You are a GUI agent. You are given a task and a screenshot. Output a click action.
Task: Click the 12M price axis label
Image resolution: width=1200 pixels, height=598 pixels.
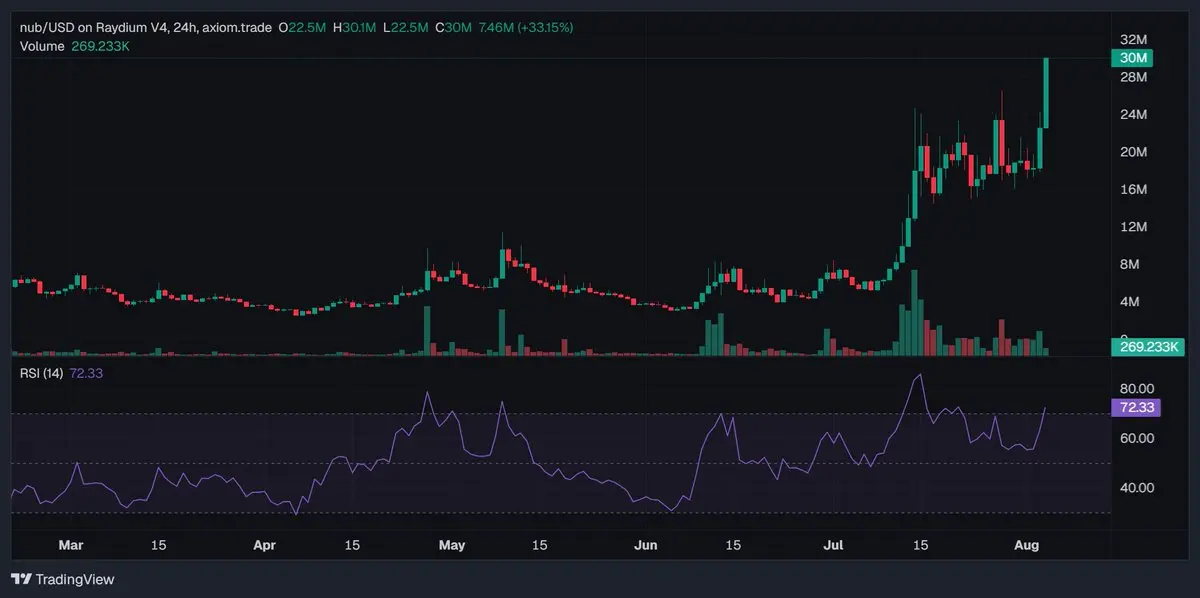click(x=1134, y=227)
